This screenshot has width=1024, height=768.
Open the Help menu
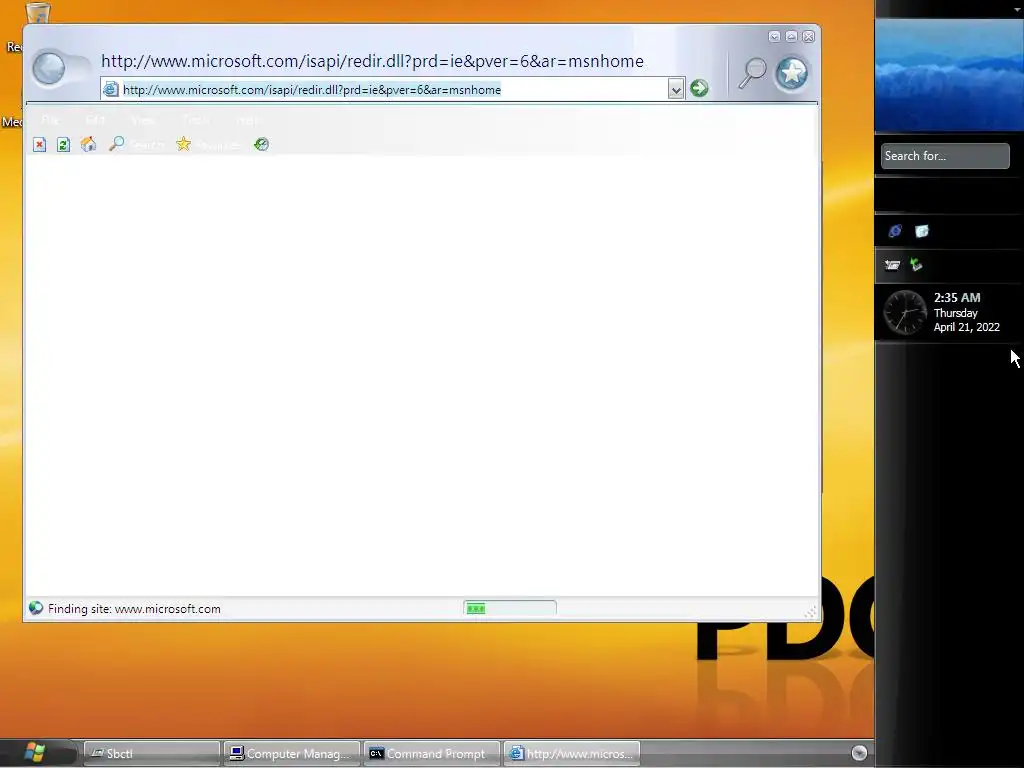[x=248, y=120]
